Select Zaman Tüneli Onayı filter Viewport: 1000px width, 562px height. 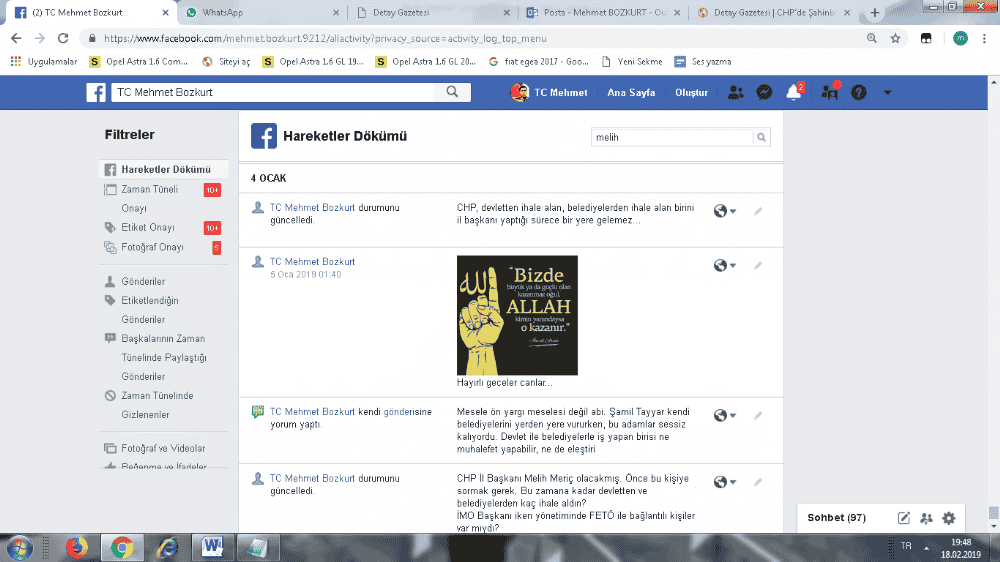[148, 189]
